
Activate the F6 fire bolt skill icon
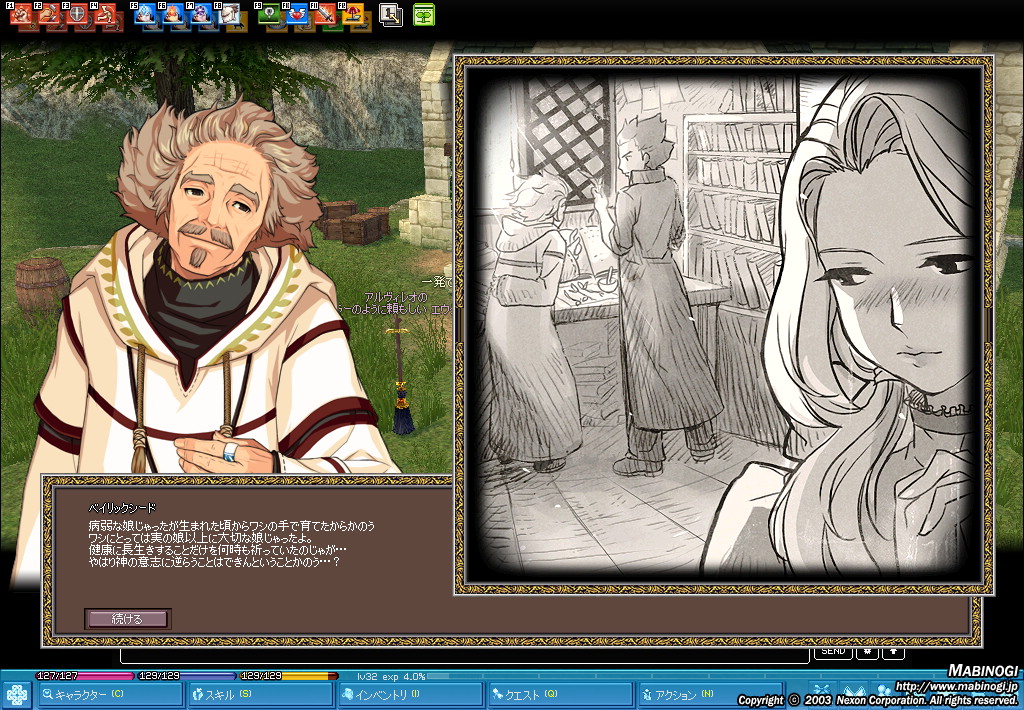coord(173,14)
